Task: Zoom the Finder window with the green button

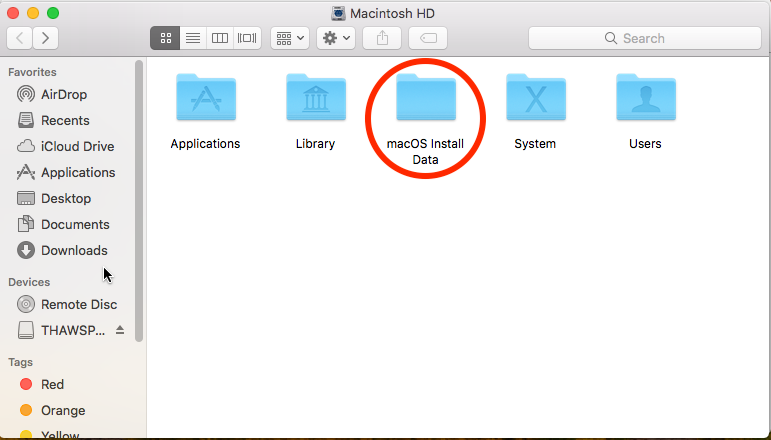Action: [x=53, y=13]
